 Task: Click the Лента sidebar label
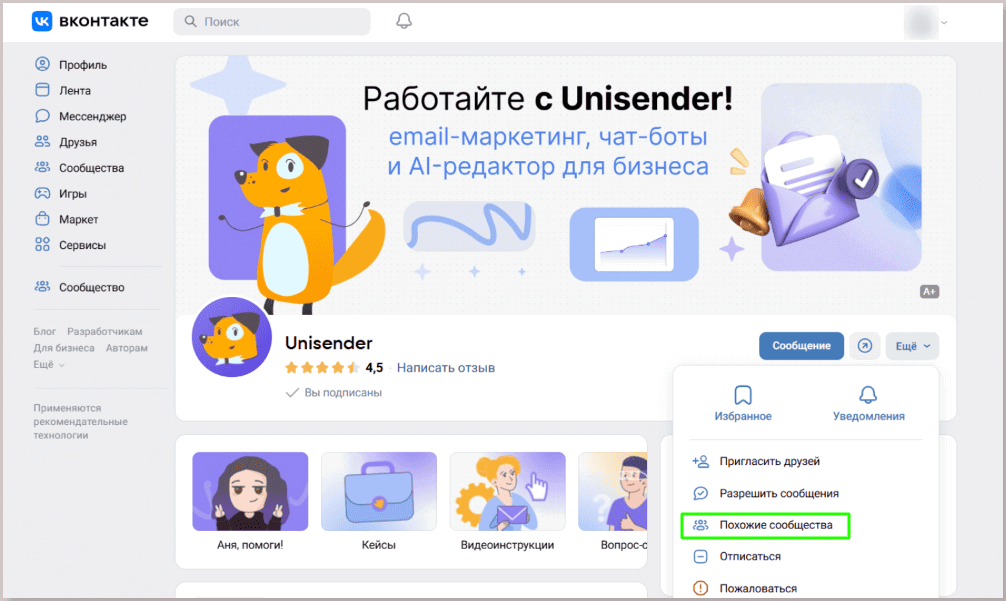(x=75, y=90)
